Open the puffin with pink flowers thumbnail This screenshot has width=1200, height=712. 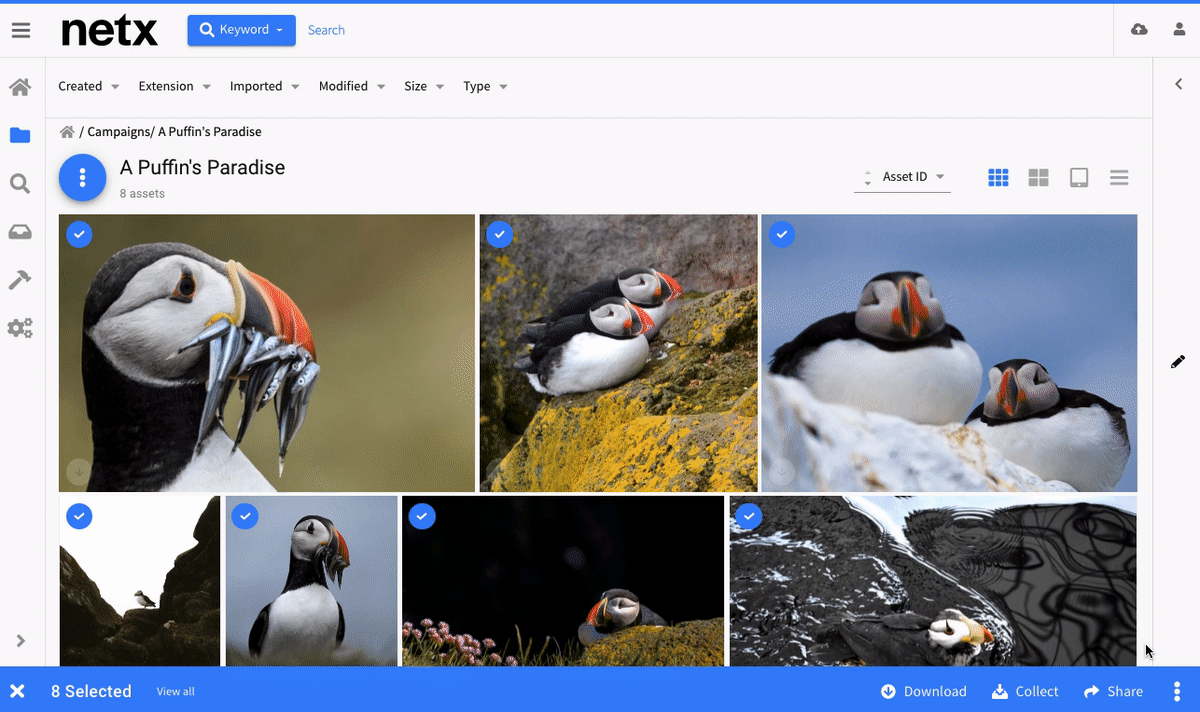563,581
